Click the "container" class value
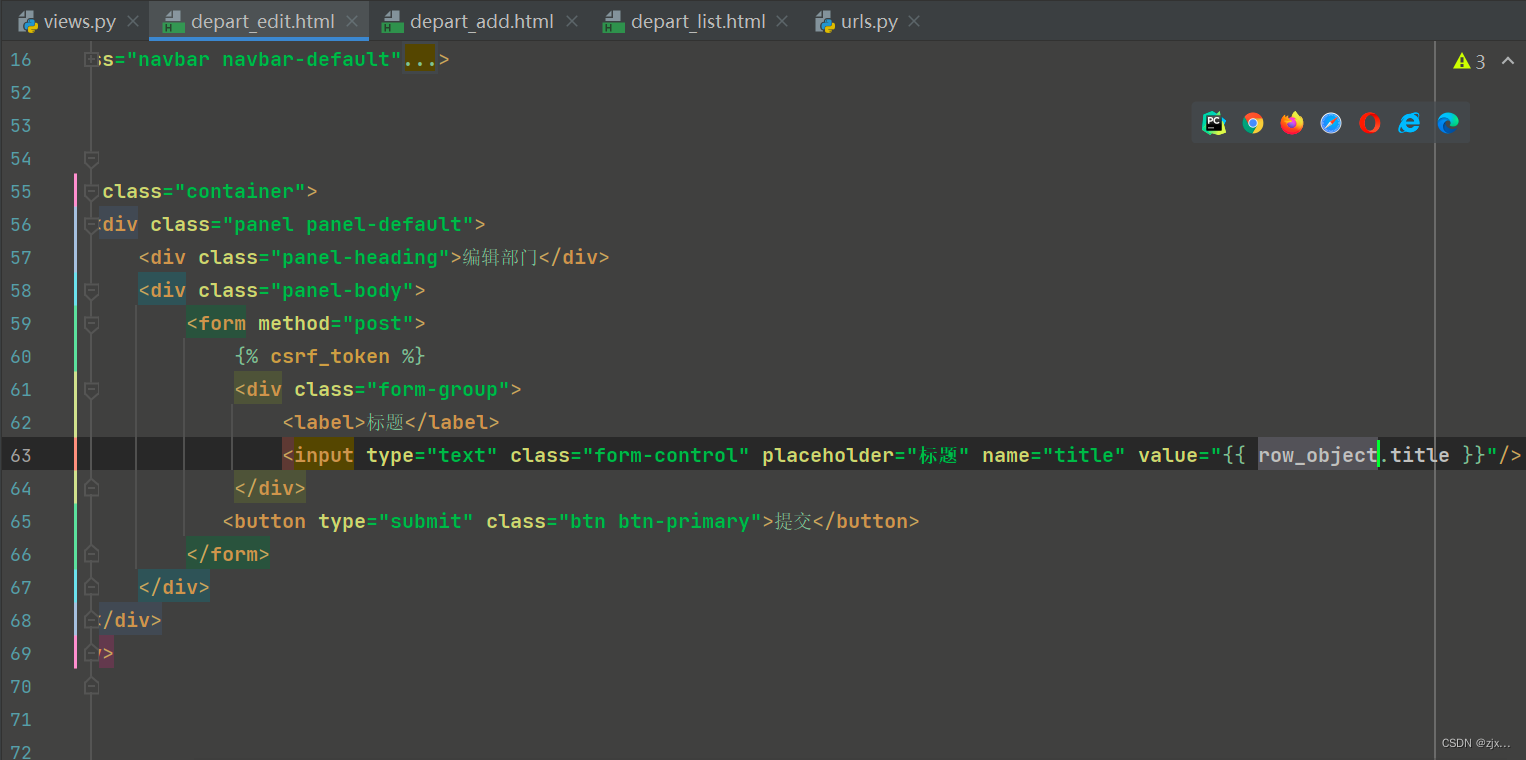Screen dimensions: 1526x760 pos(240,191)
